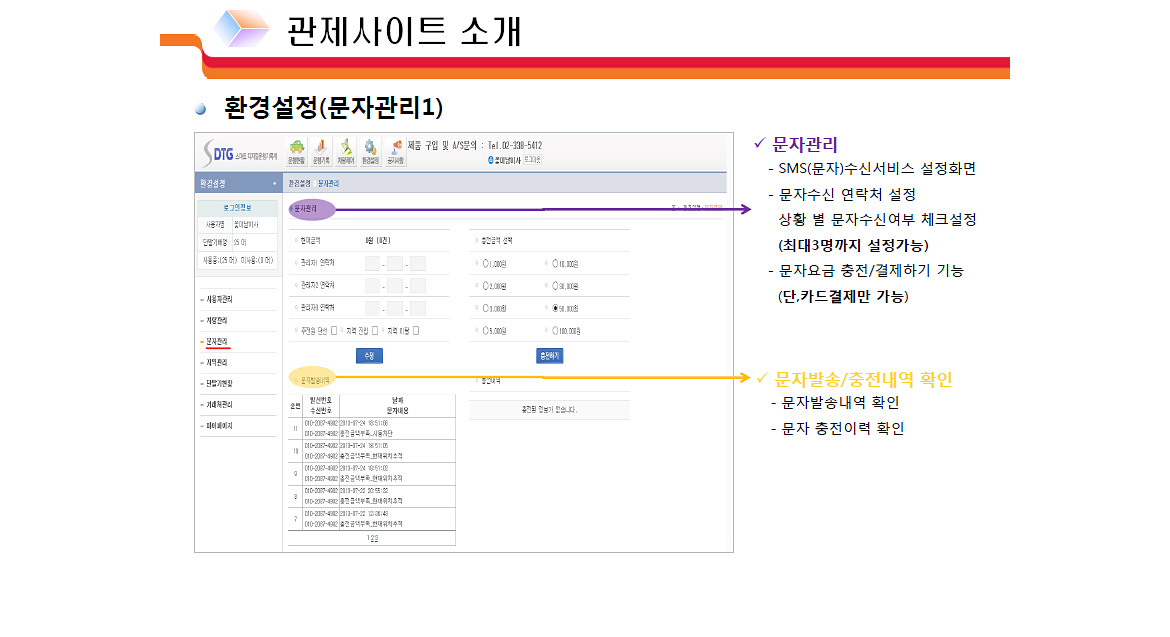Expand the 환경설정 sidebar header arrow
The width and height of the screenshot is (1170, 637).
pos(275,184)
